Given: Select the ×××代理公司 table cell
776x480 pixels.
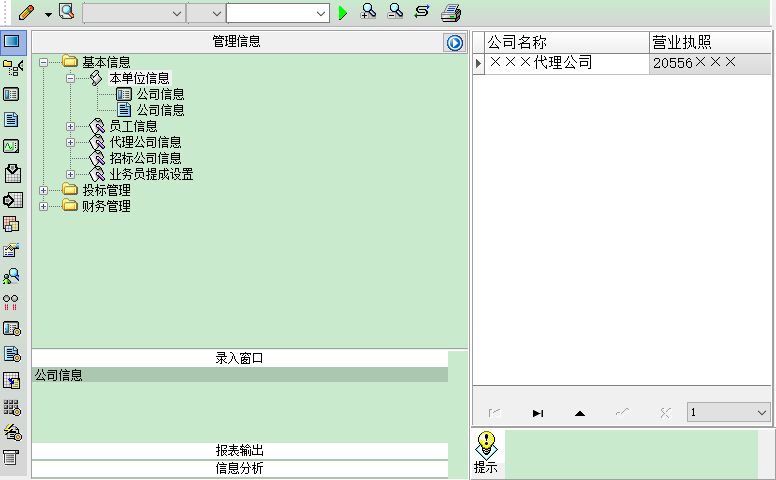Looking at the screenshot, I should (567, 63).
